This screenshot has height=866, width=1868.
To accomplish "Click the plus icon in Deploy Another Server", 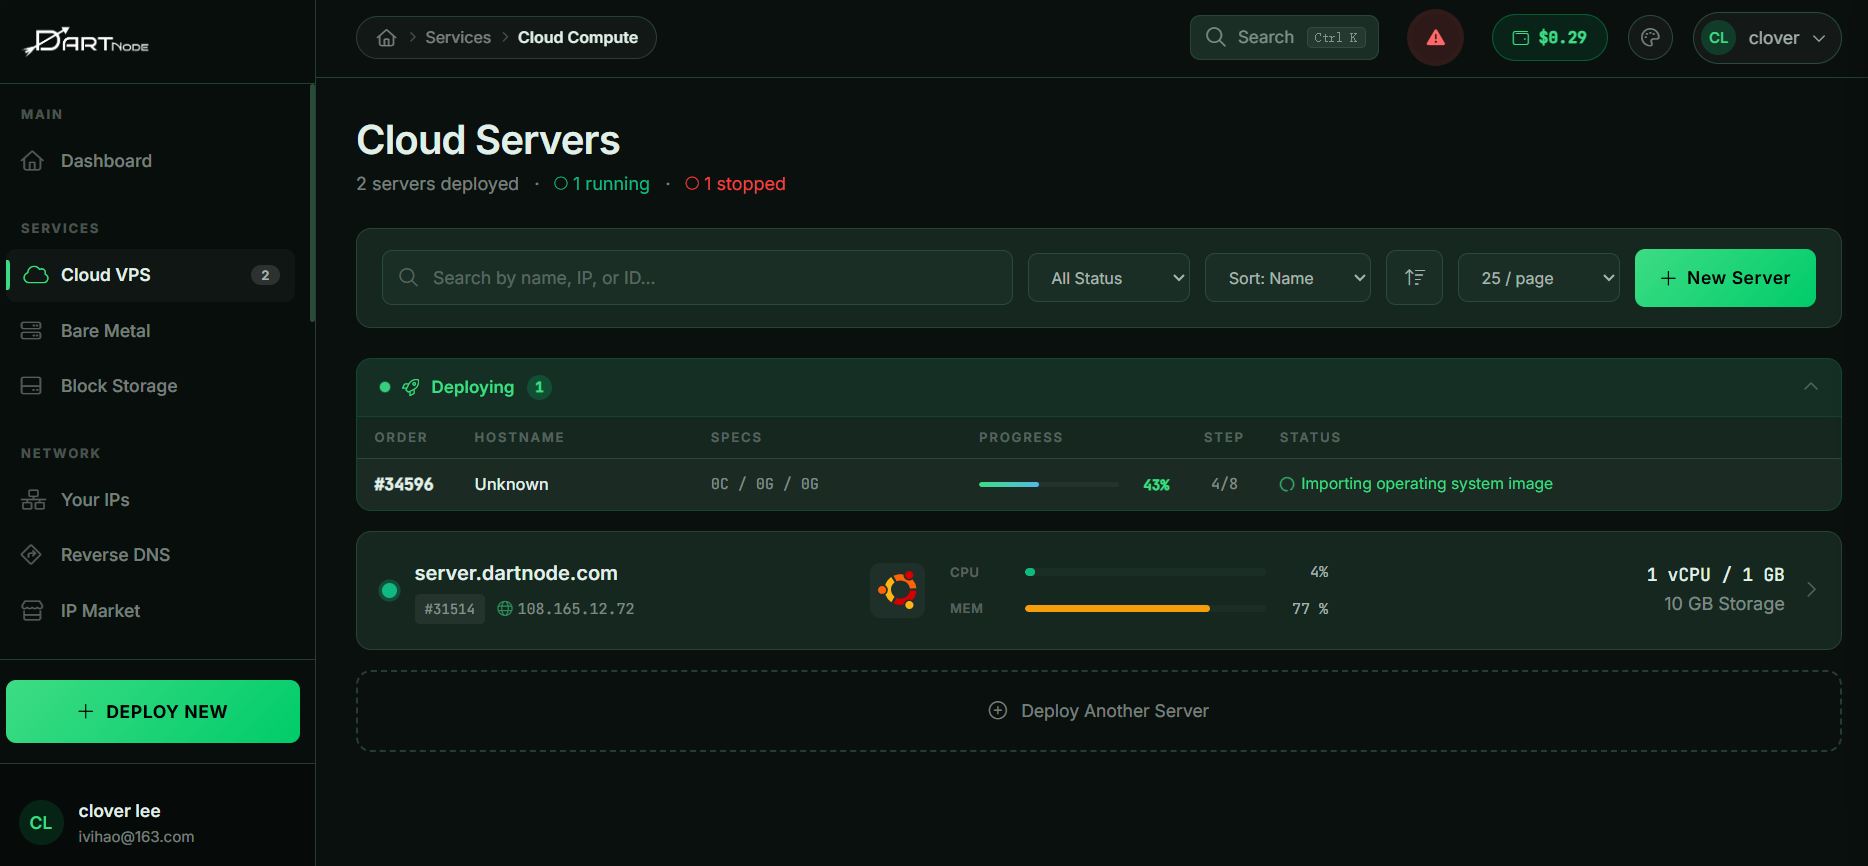I will coord(998,710).
